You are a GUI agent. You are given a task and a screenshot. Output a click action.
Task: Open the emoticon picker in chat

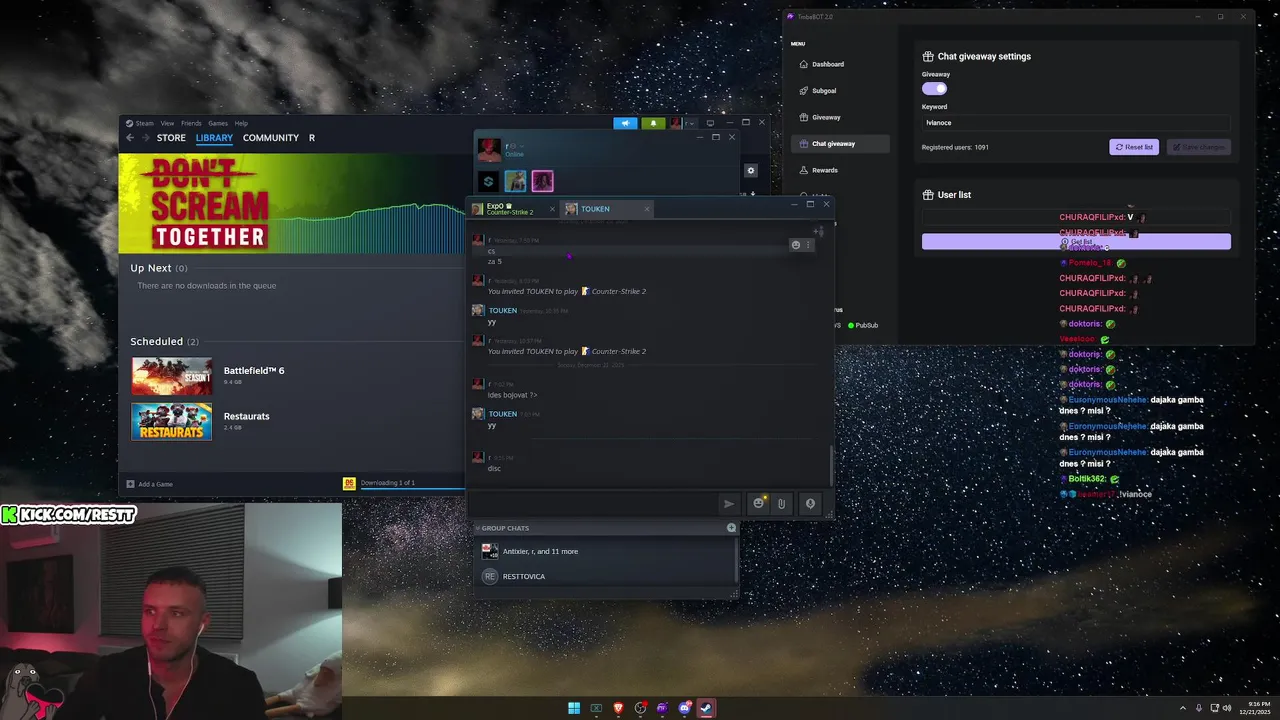[758, 503]
